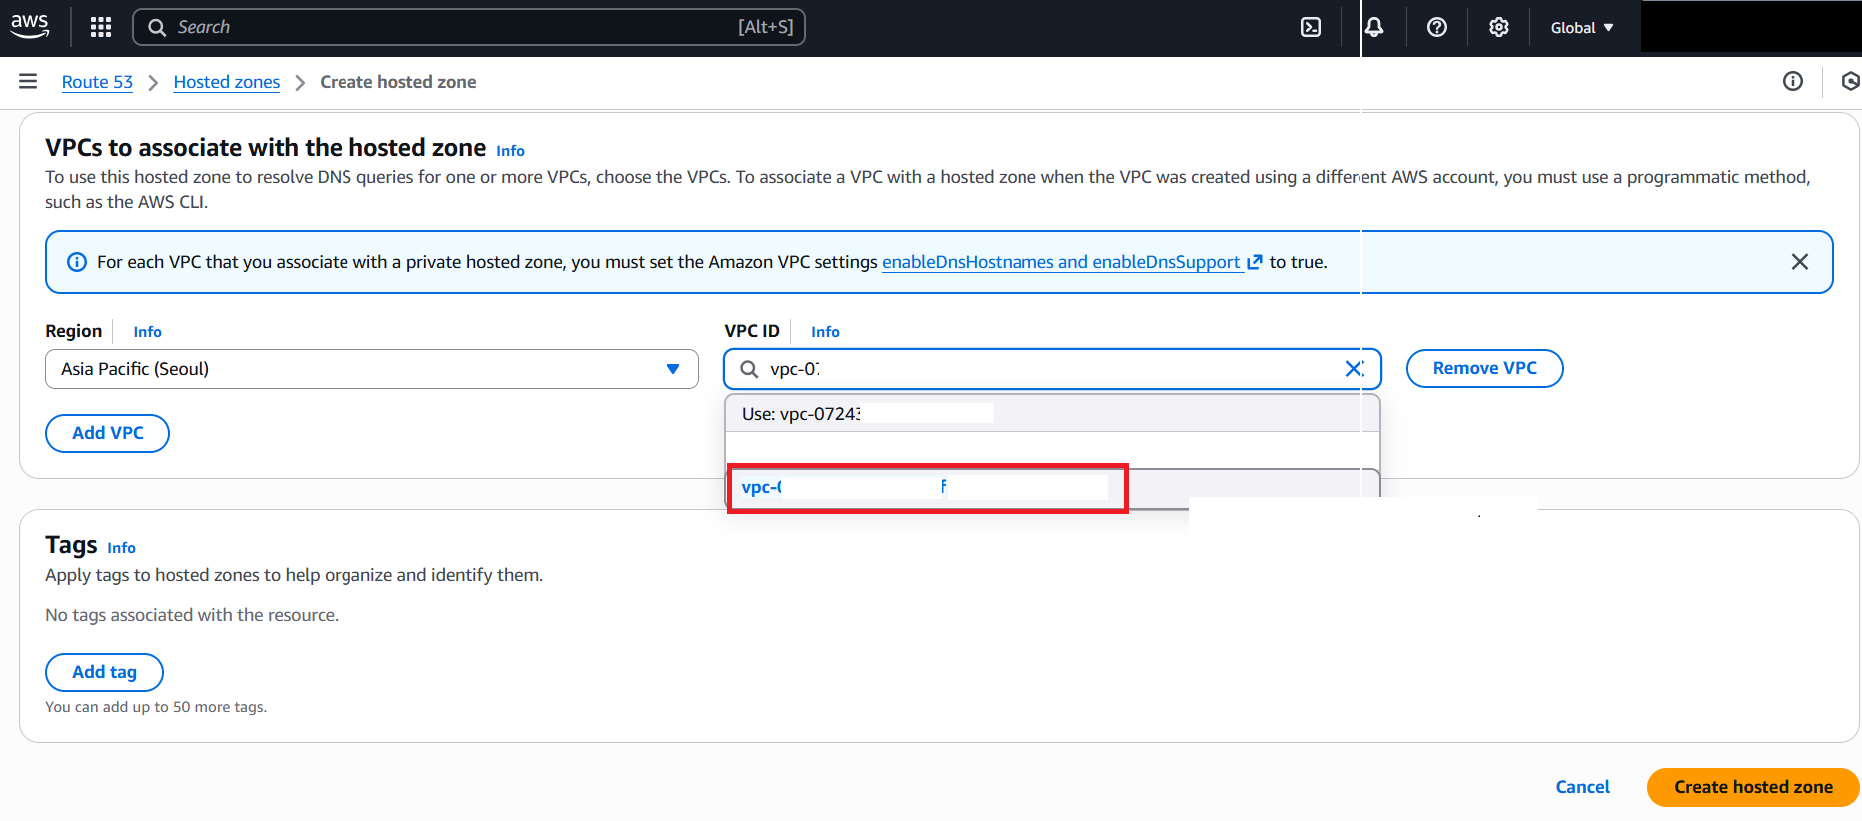Dismiss the private hosted zone info banner

click(1799, 262)
